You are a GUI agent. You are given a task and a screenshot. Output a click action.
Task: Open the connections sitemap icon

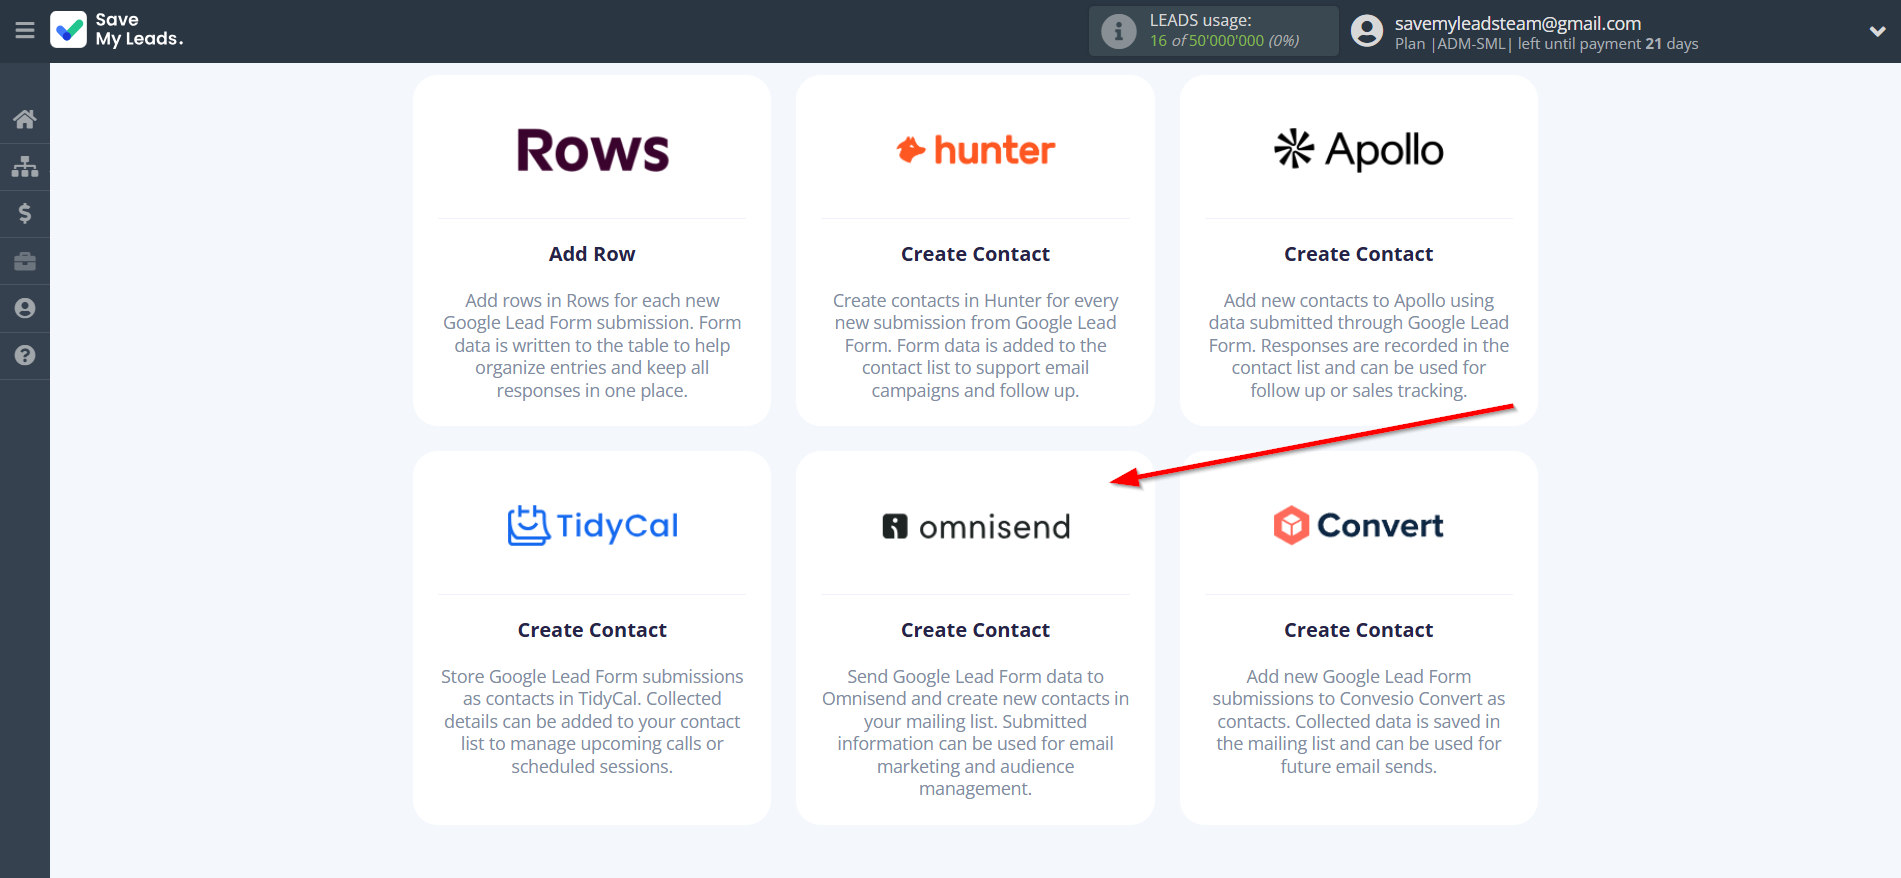25,166
